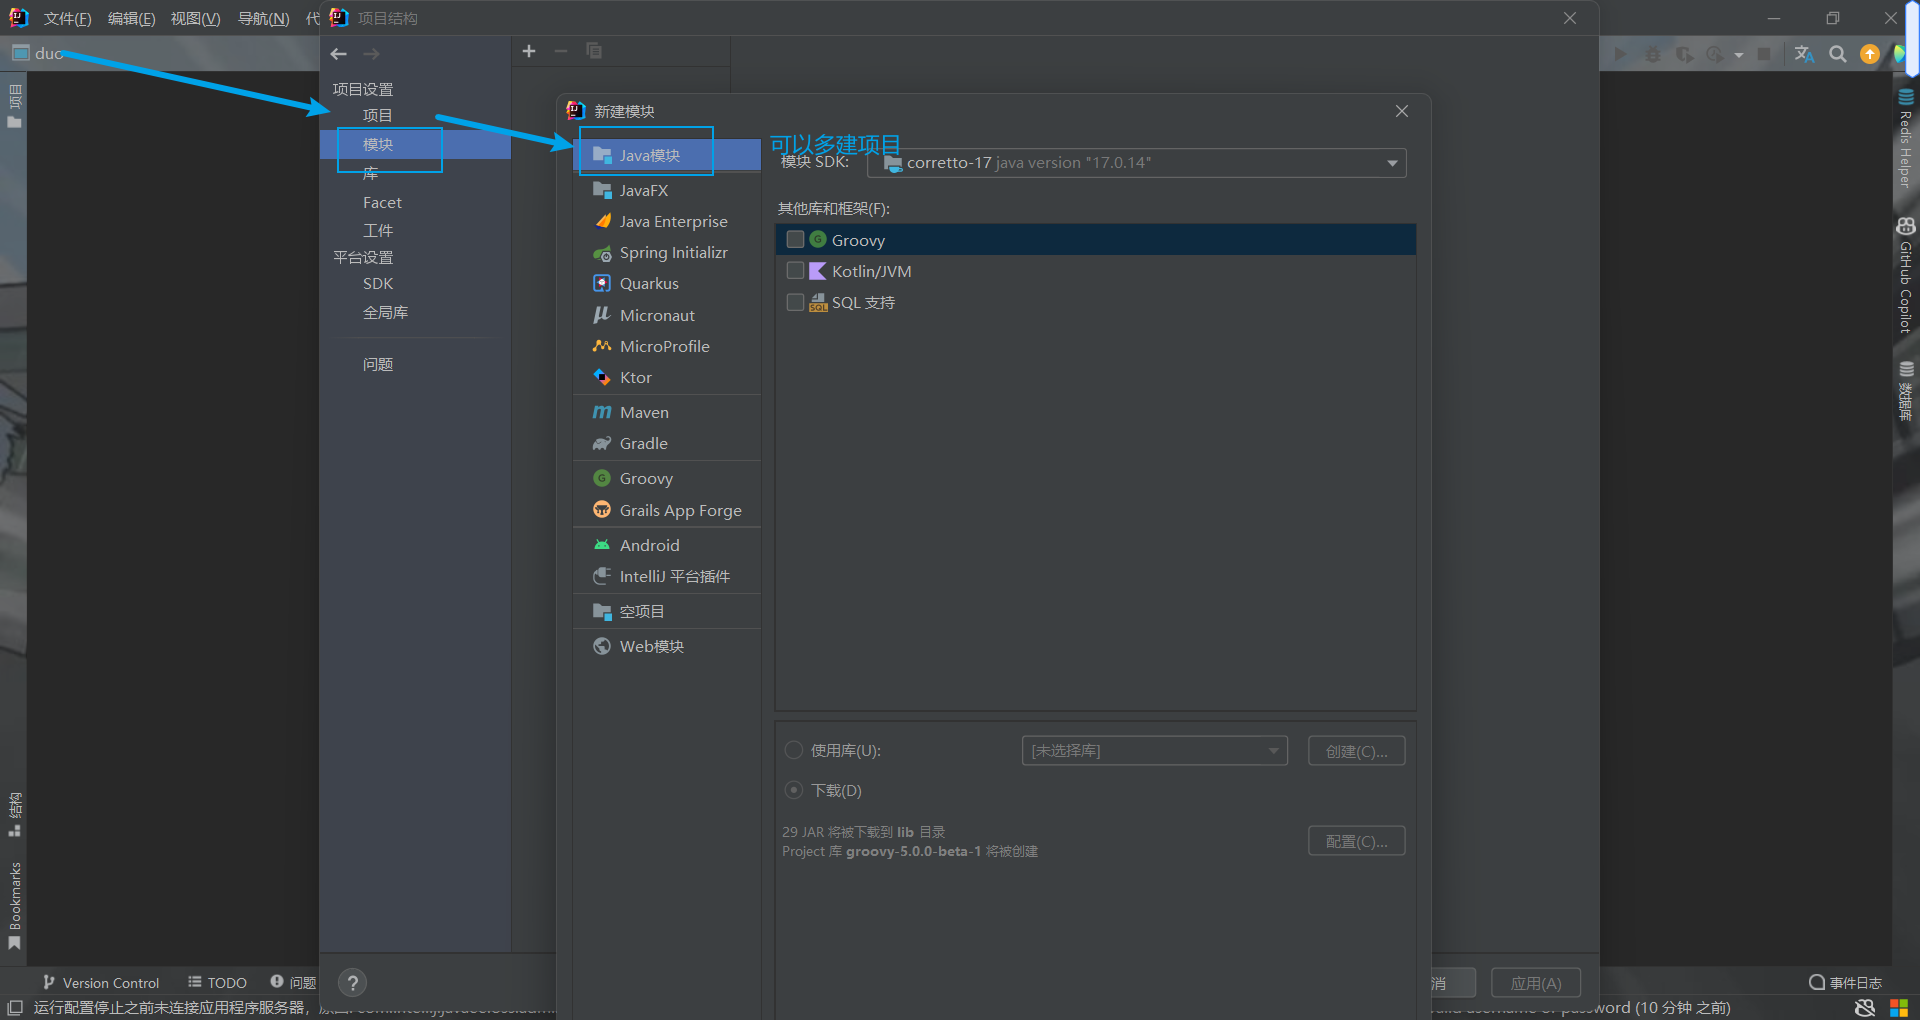
Task: Open the TODO tool window
Action: click(x=218, y=983)
